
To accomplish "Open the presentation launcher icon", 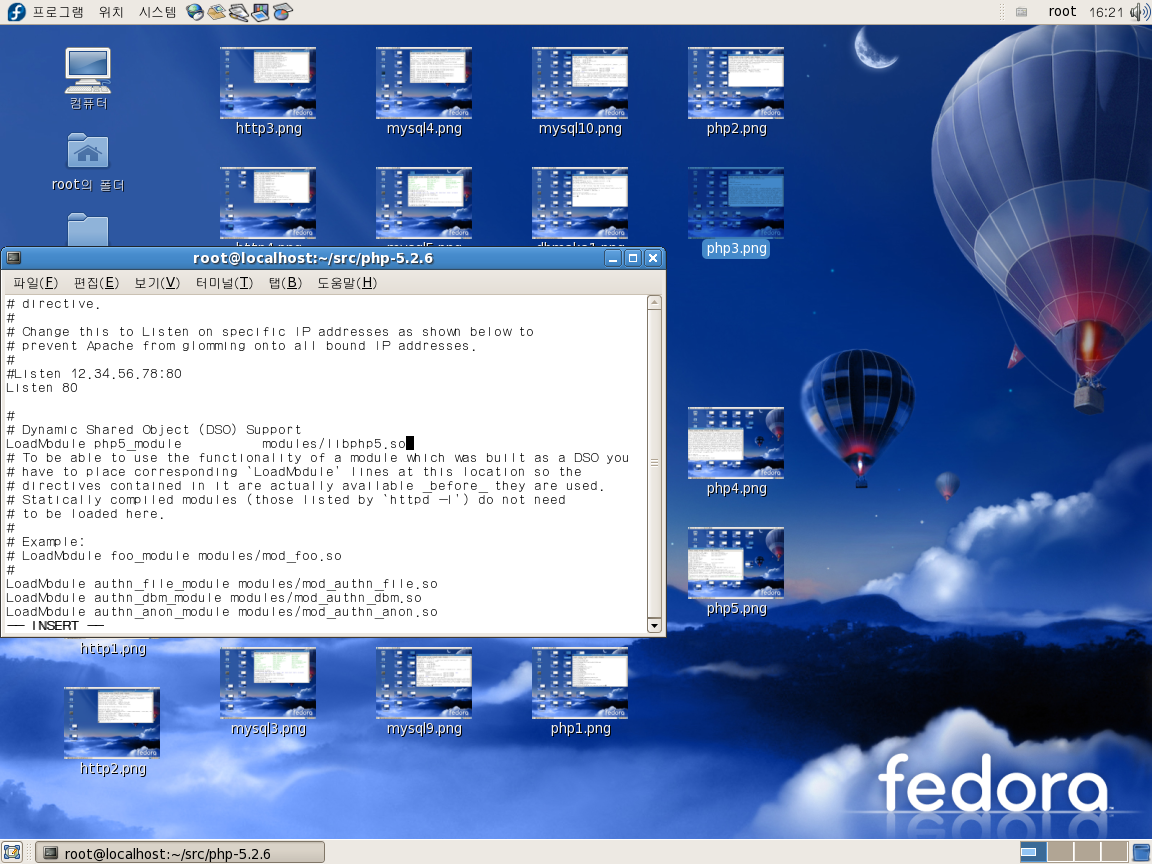I will pyautogui.click(x=261, y=12).
